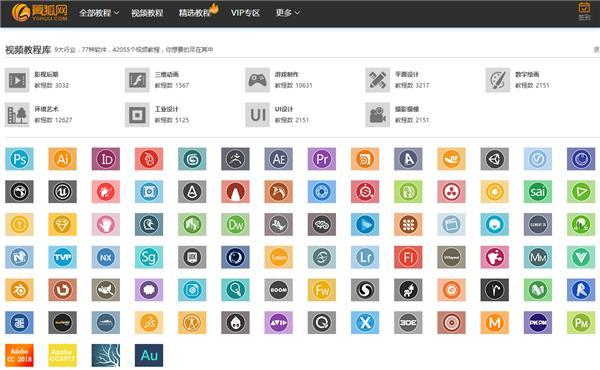Image resolution: width=600 pixels, height=370 pixels.
Task: Select the Illustrator Ai icon
Action: coord(62,159)
